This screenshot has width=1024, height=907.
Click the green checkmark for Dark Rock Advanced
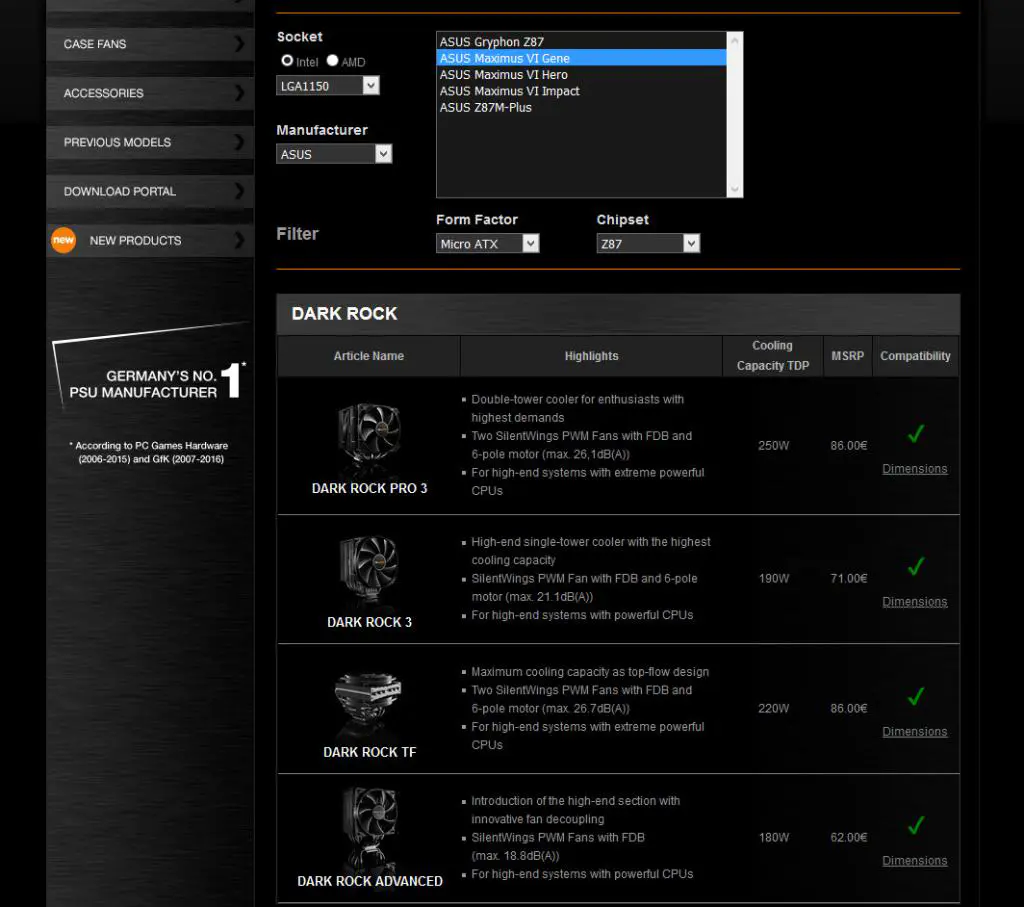point(915,826)
